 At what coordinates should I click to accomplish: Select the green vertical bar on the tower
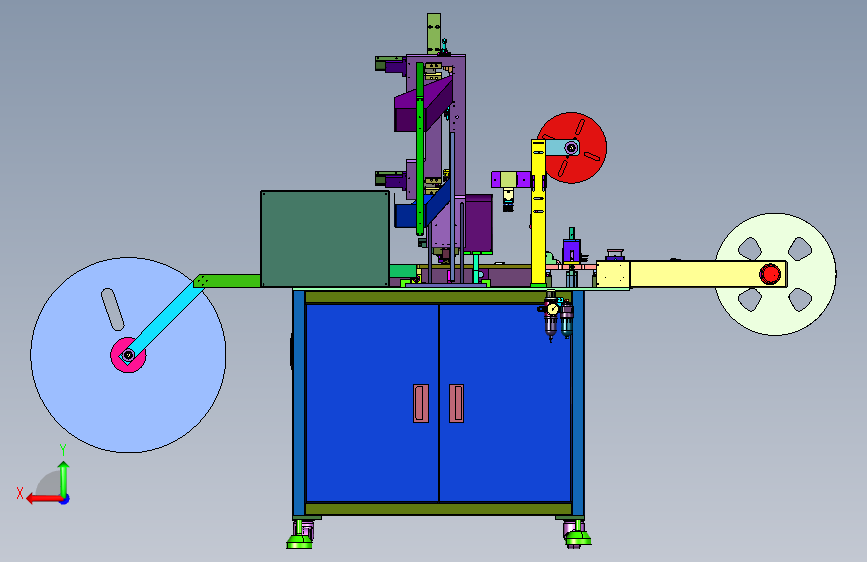click(420, 148)
